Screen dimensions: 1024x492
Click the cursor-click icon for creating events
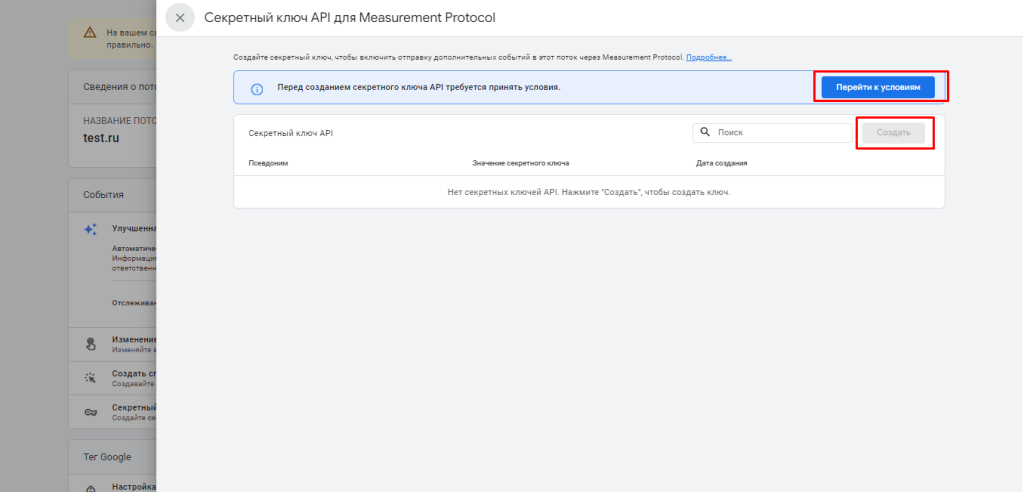coord(90,378)
